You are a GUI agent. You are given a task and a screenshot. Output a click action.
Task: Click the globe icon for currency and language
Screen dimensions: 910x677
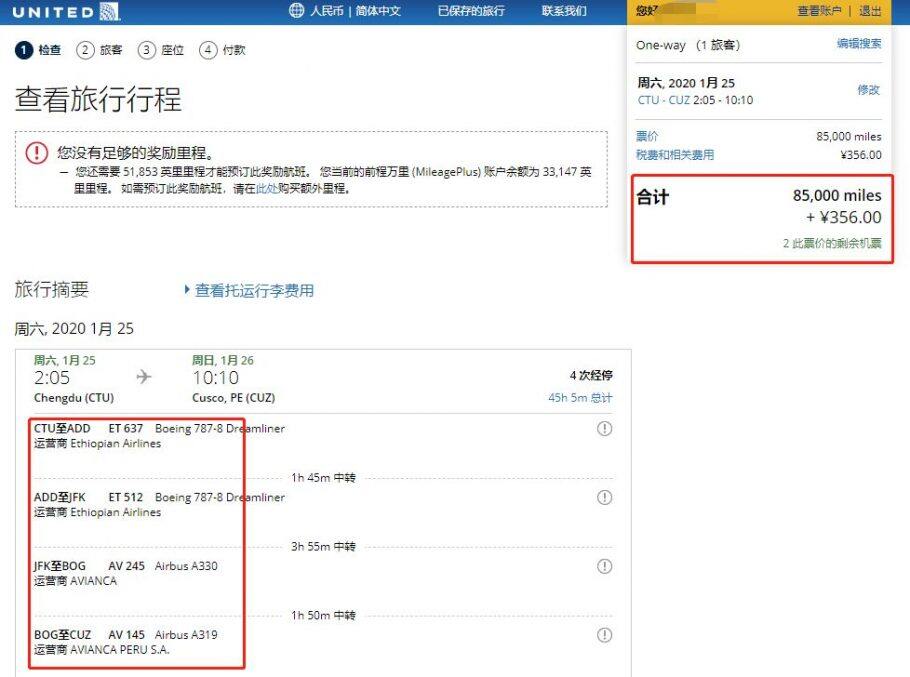[297, 10]
